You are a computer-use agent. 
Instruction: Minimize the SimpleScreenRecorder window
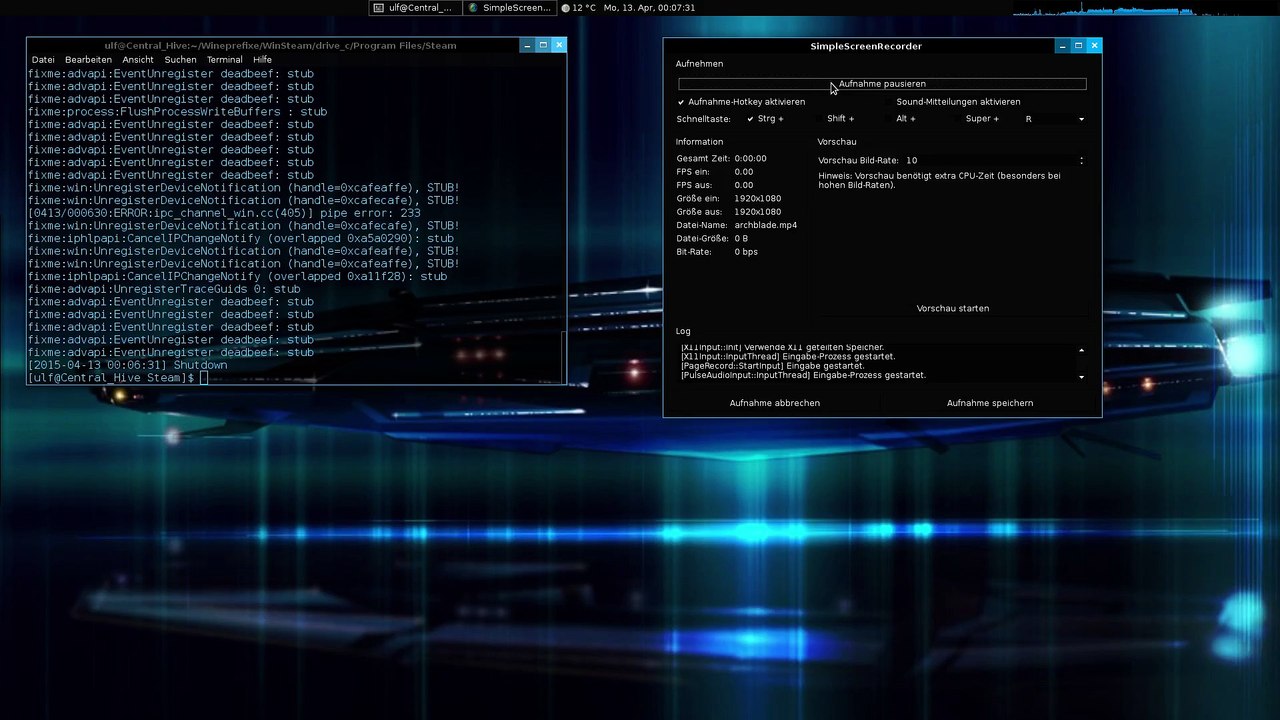tap(1062, 45)
